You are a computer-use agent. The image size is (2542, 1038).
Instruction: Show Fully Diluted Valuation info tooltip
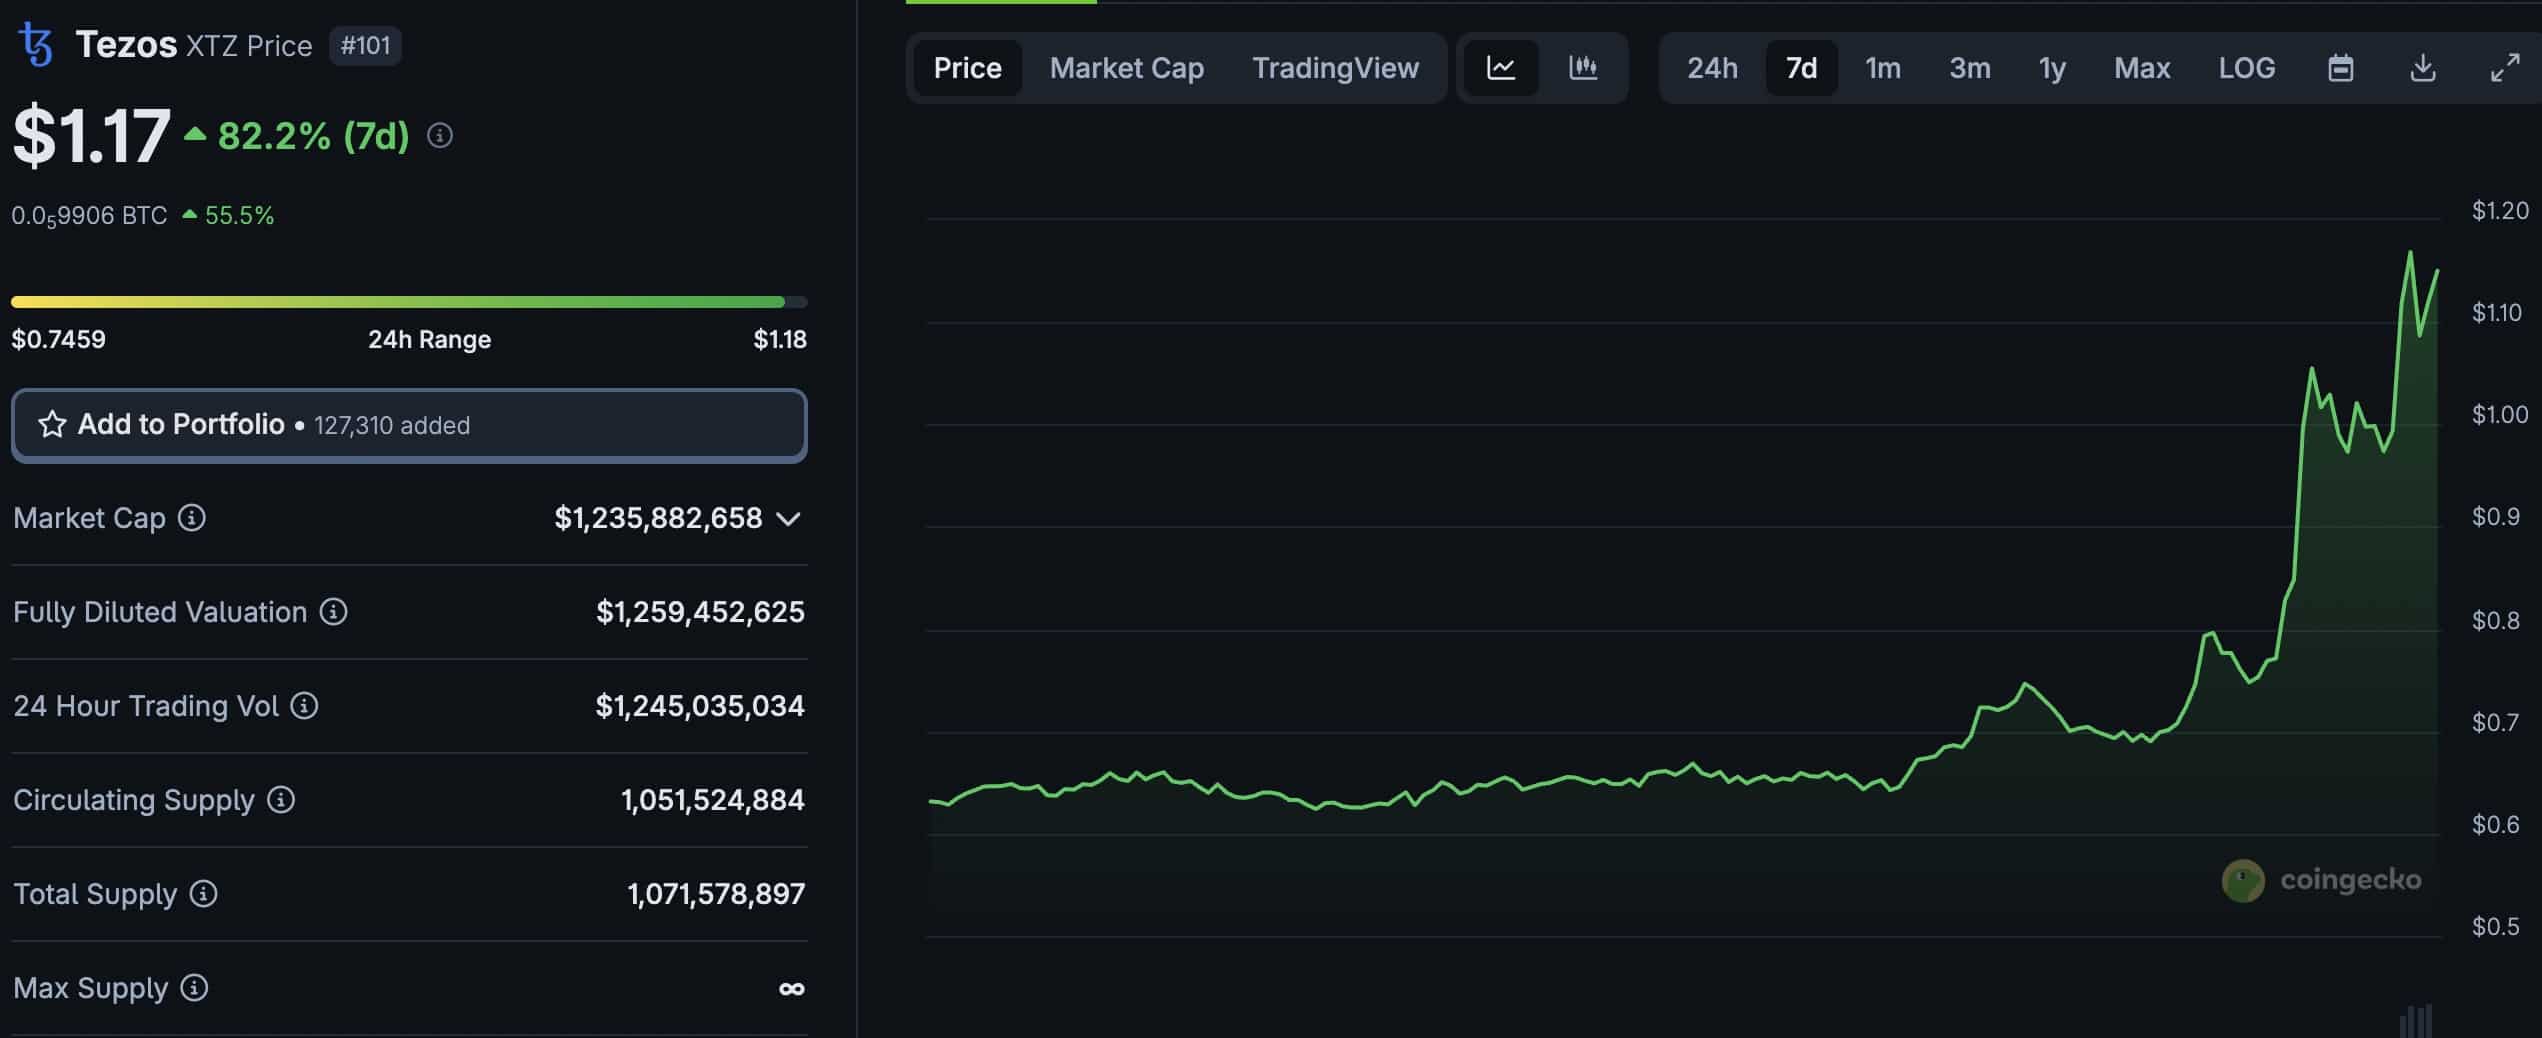333,612
